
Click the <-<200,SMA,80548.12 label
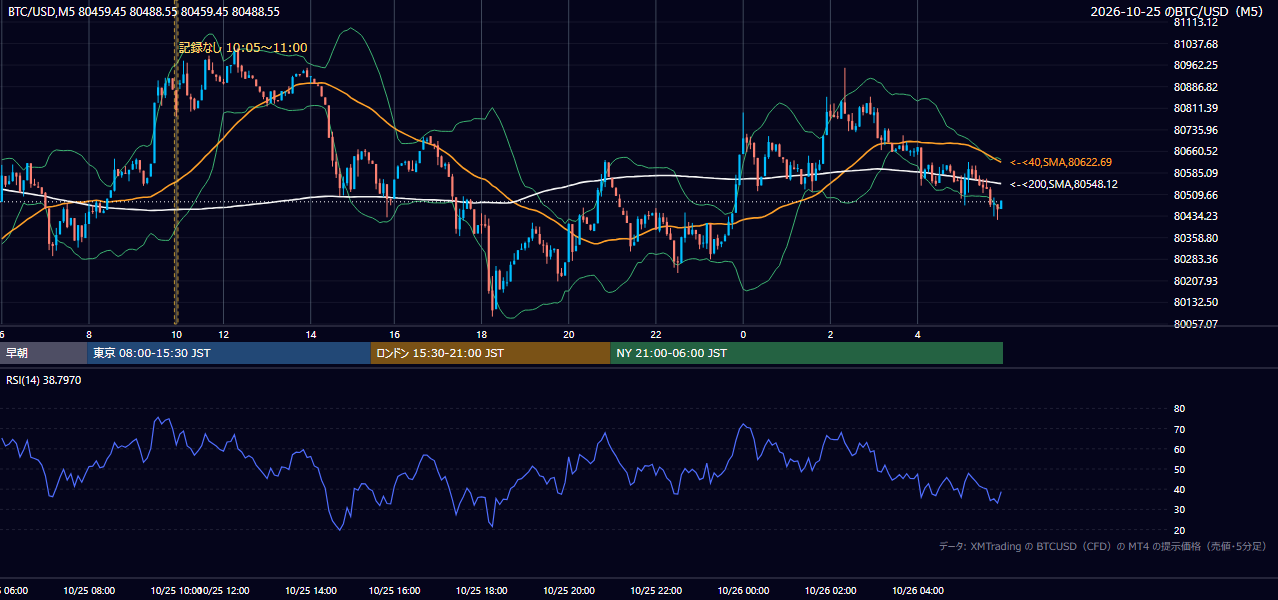[1064, 184]
